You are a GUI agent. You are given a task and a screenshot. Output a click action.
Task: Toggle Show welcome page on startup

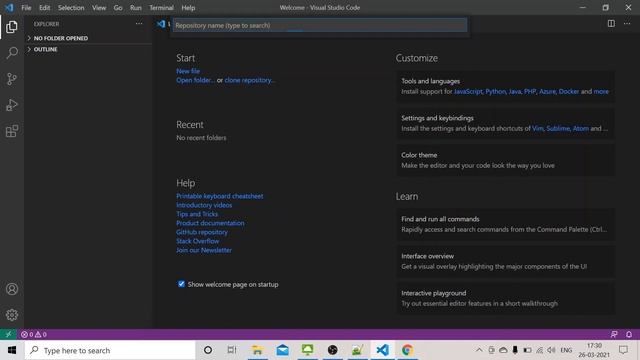(181, 284)
